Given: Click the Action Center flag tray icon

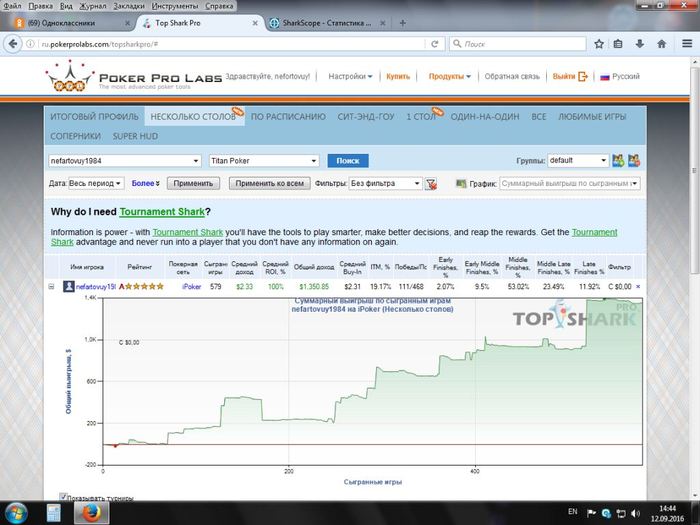Looking at the screenshot, I should 591,513.
